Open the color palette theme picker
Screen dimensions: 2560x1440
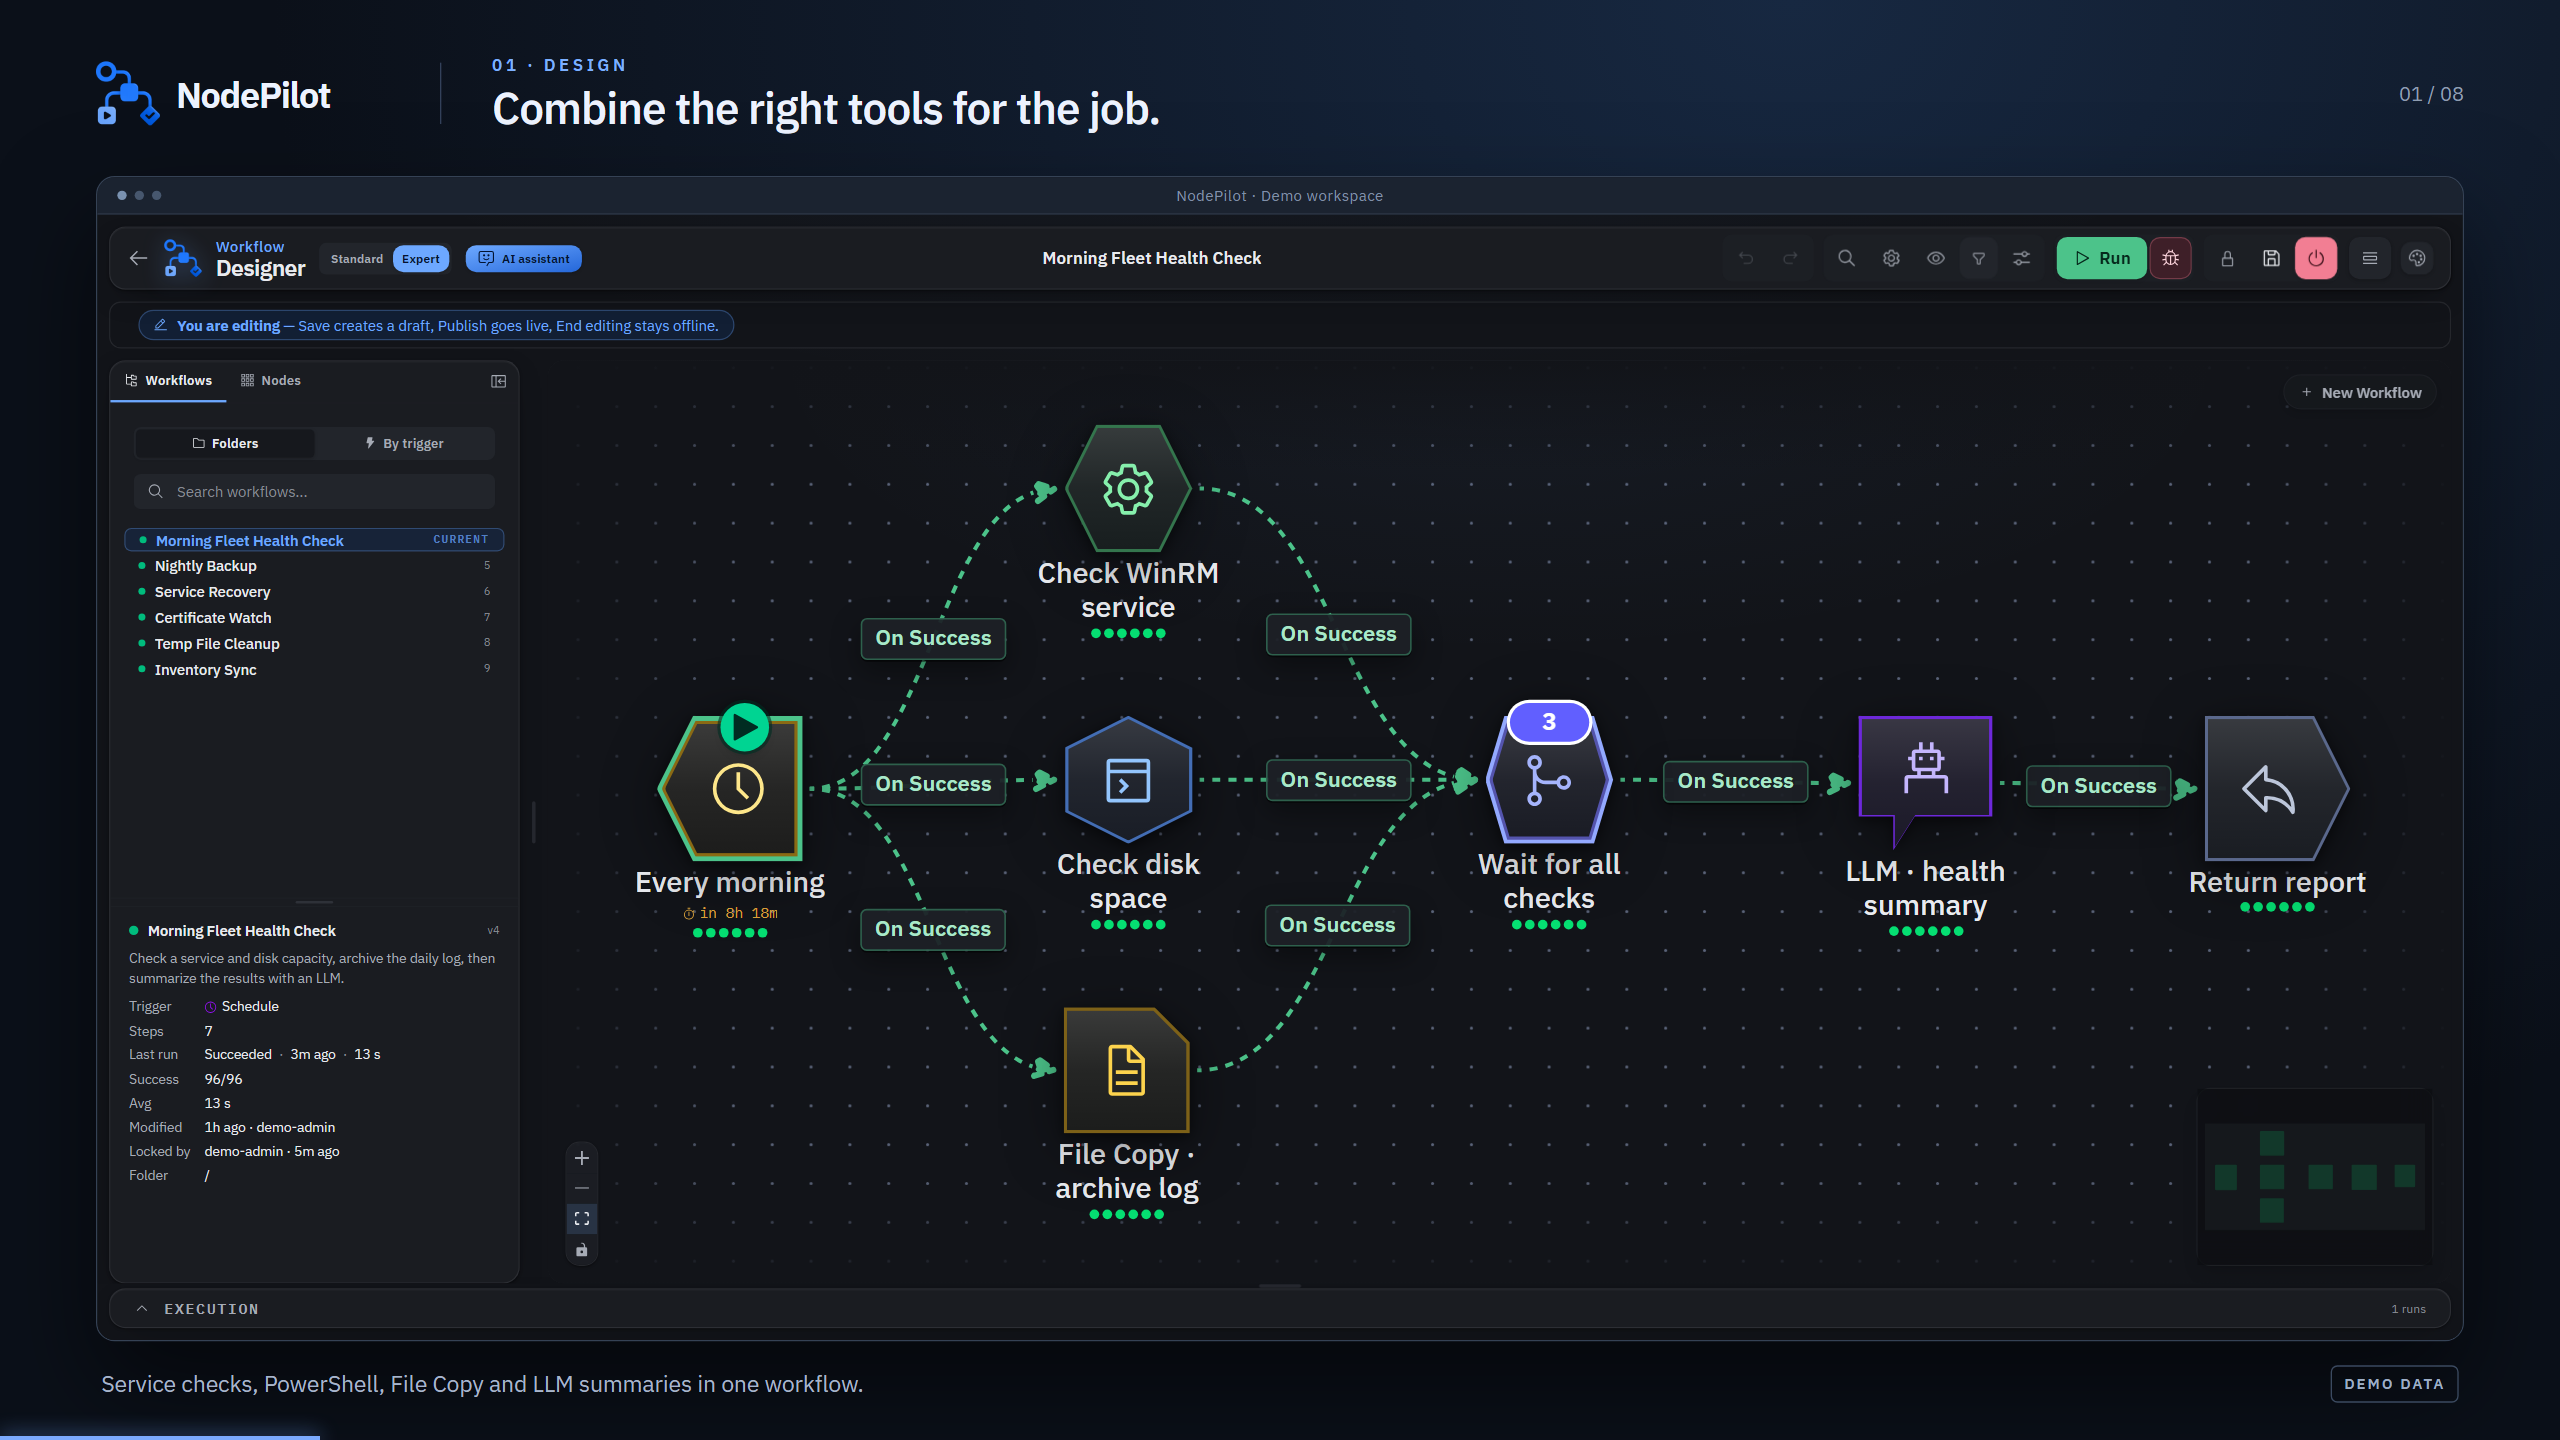[x=2417, y=258]
